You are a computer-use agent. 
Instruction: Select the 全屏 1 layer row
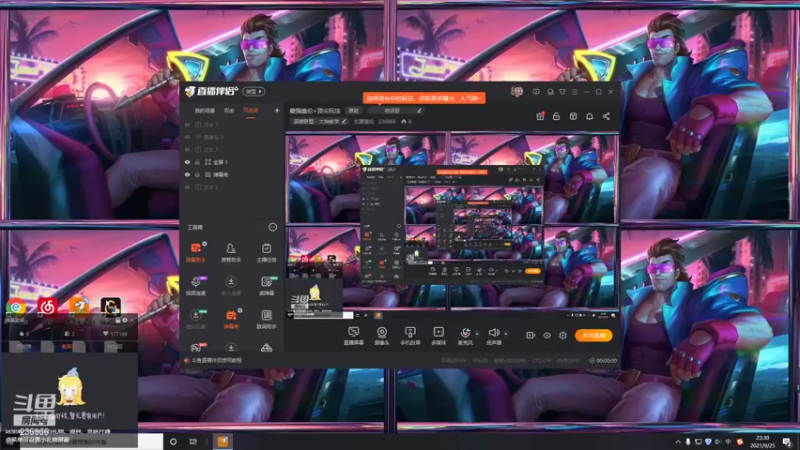[x=232, y=162]
